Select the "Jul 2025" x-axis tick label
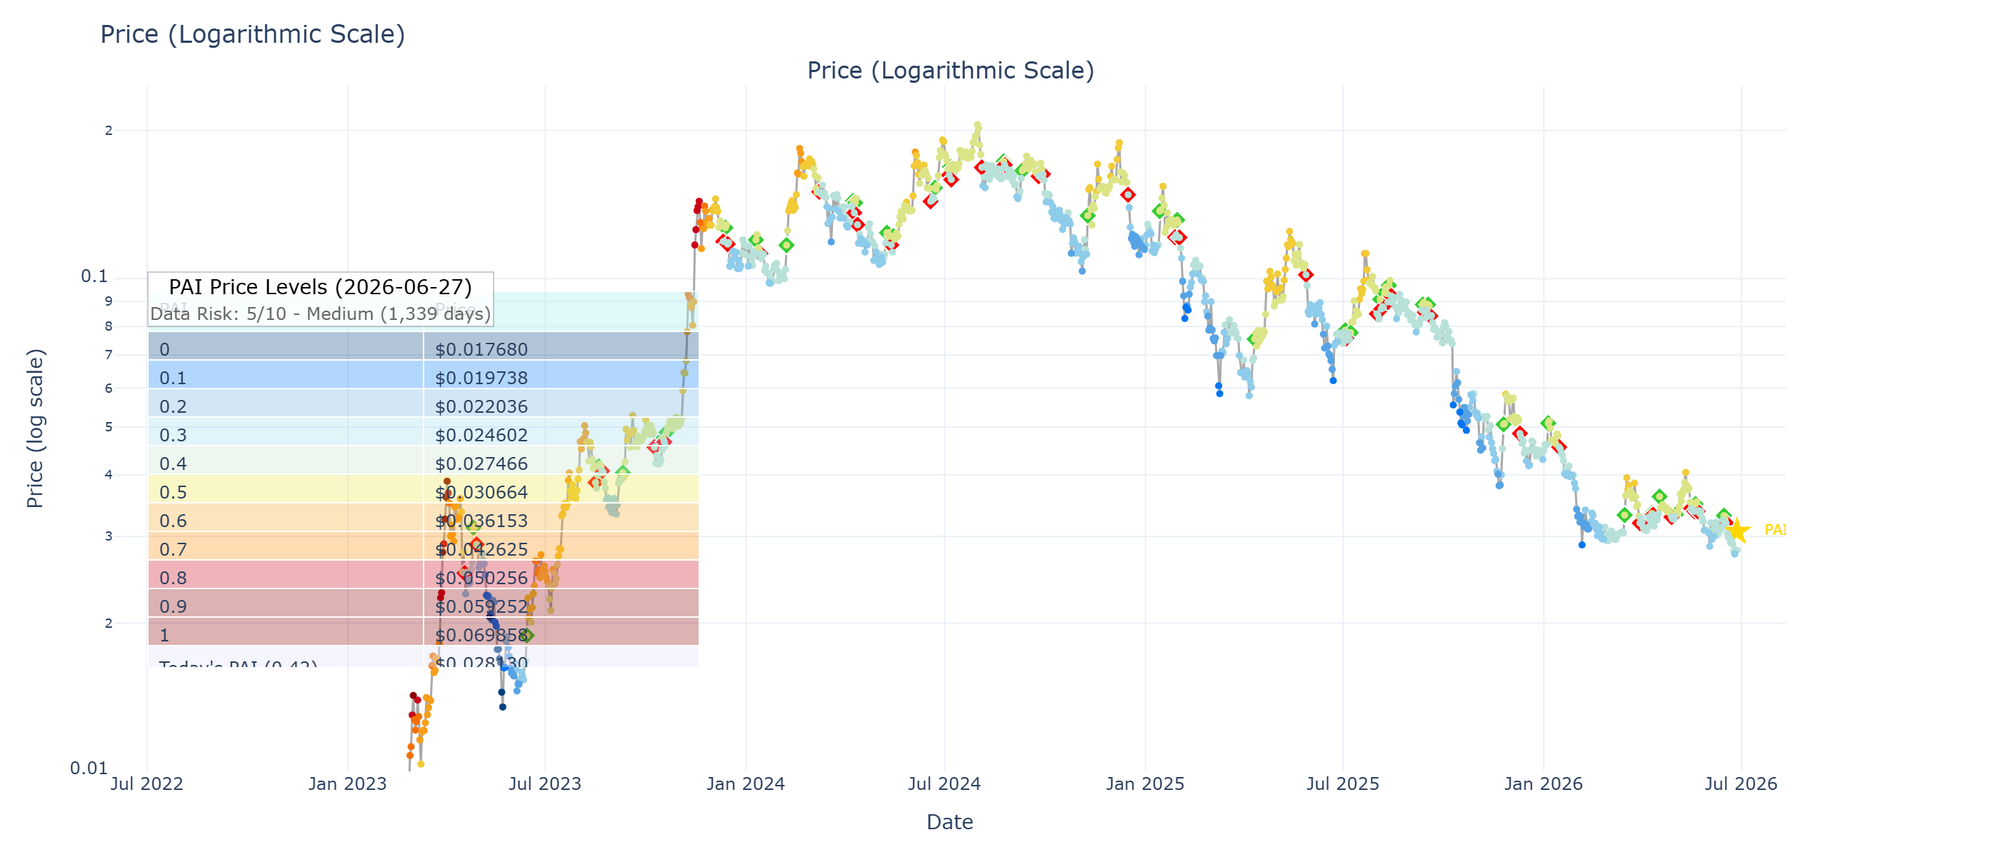The height and width of the screenshot is (857, 2000). [x=1343, y=784]
